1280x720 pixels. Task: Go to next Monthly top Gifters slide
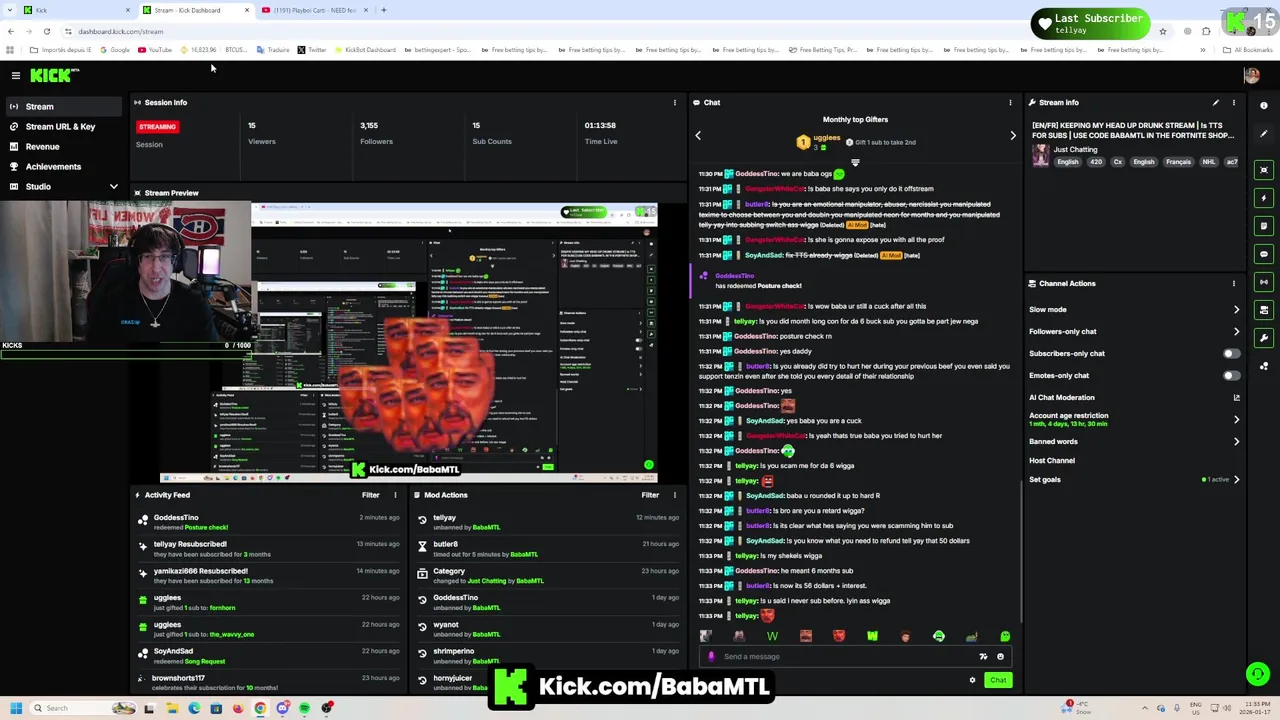pyautogui.click(x=1012, y=135)
